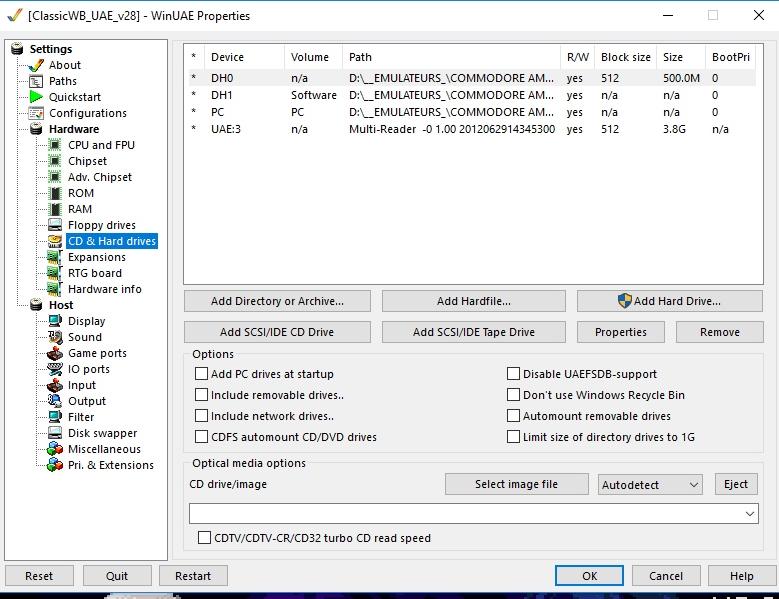The height and width of the screenshot is (599, 779).
Task: Click the RTG board card icon
Action: (54, 273)
